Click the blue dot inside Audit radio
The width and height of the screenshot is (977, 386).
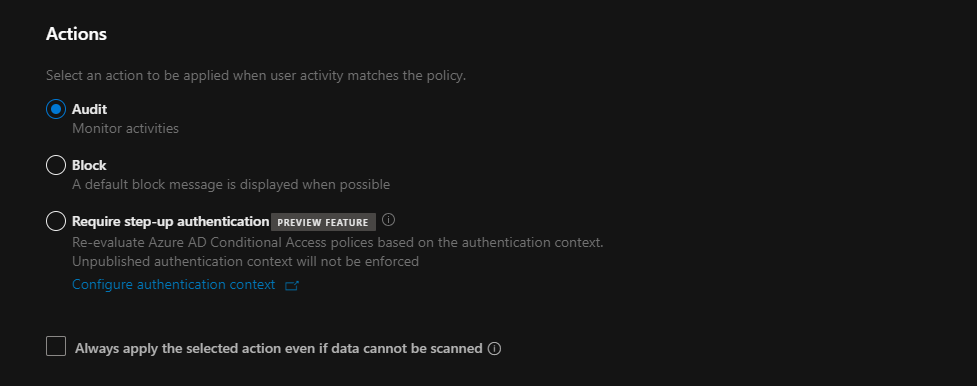coord(56,109)
